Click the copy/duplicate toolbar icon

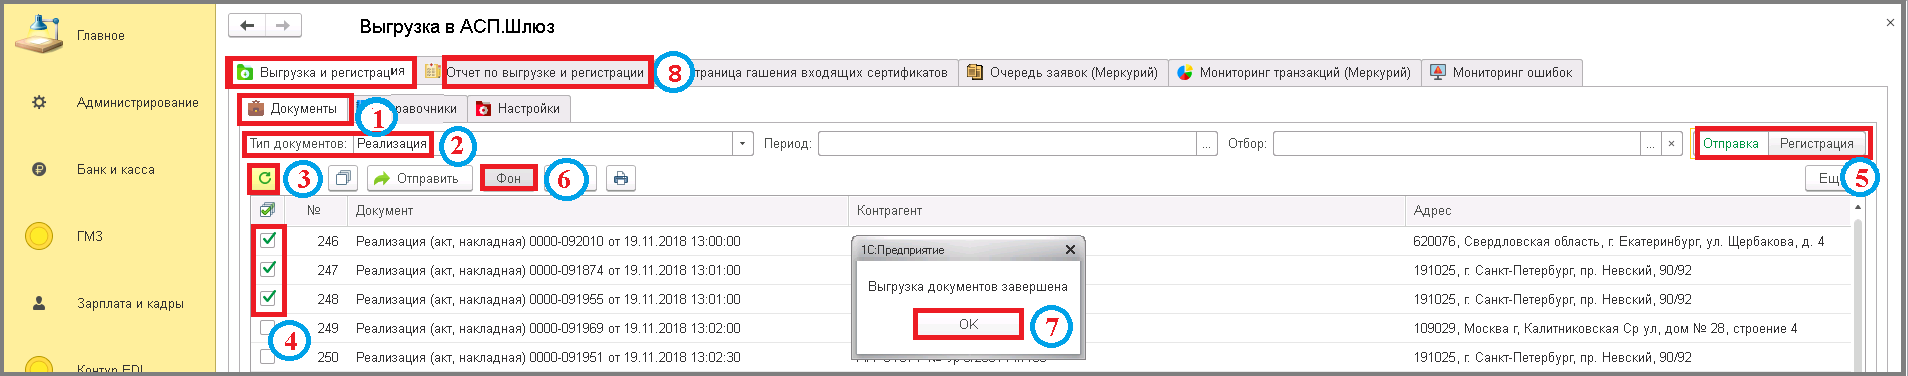coord(343,178)
